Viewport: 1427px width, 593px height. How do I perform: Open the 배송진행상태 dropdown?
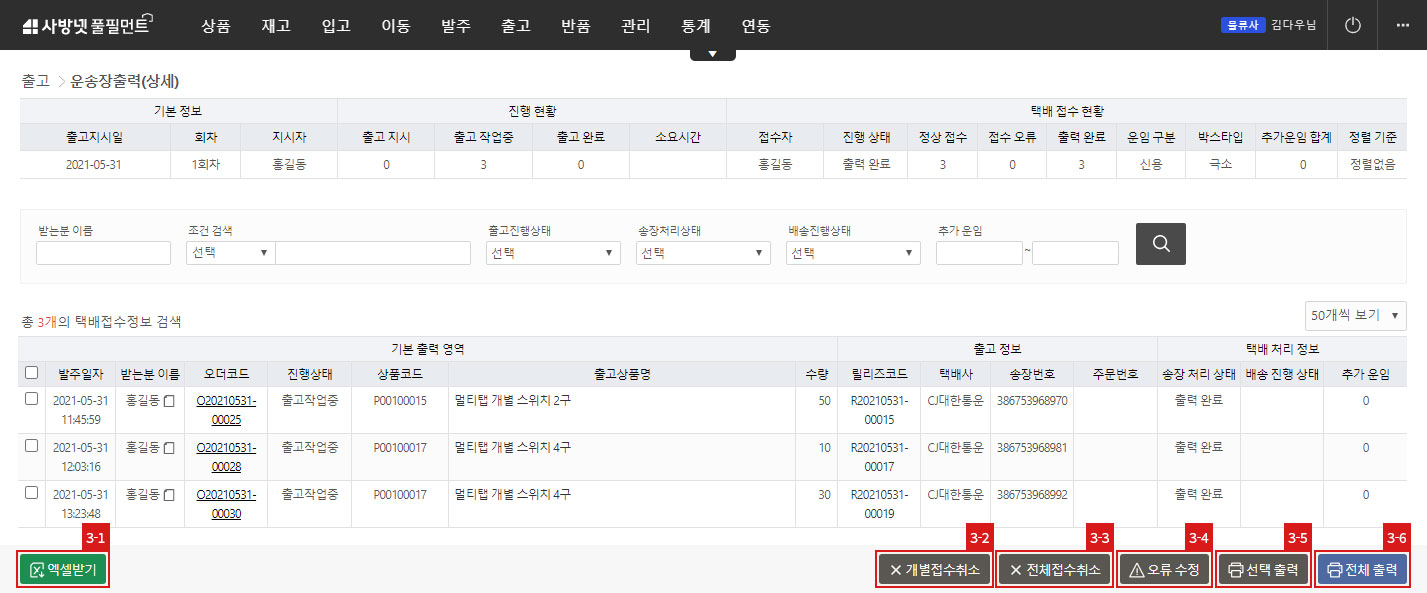(x=853, y=253)
